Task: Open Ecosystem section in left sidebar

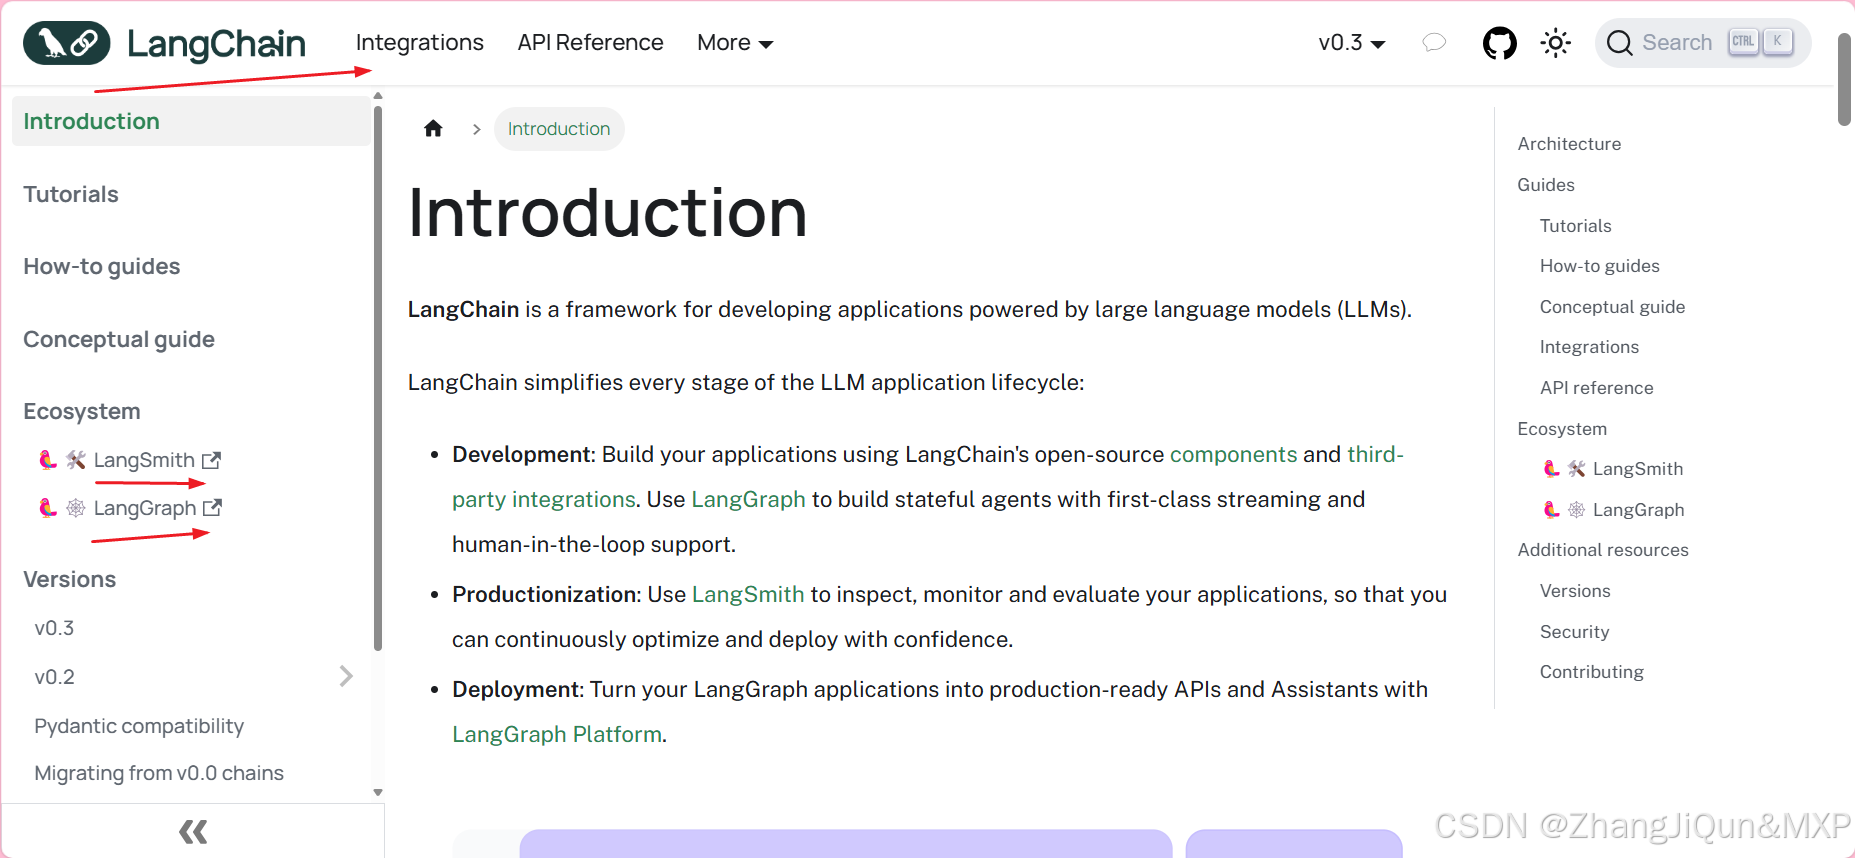Action: [x=82, y=411]
